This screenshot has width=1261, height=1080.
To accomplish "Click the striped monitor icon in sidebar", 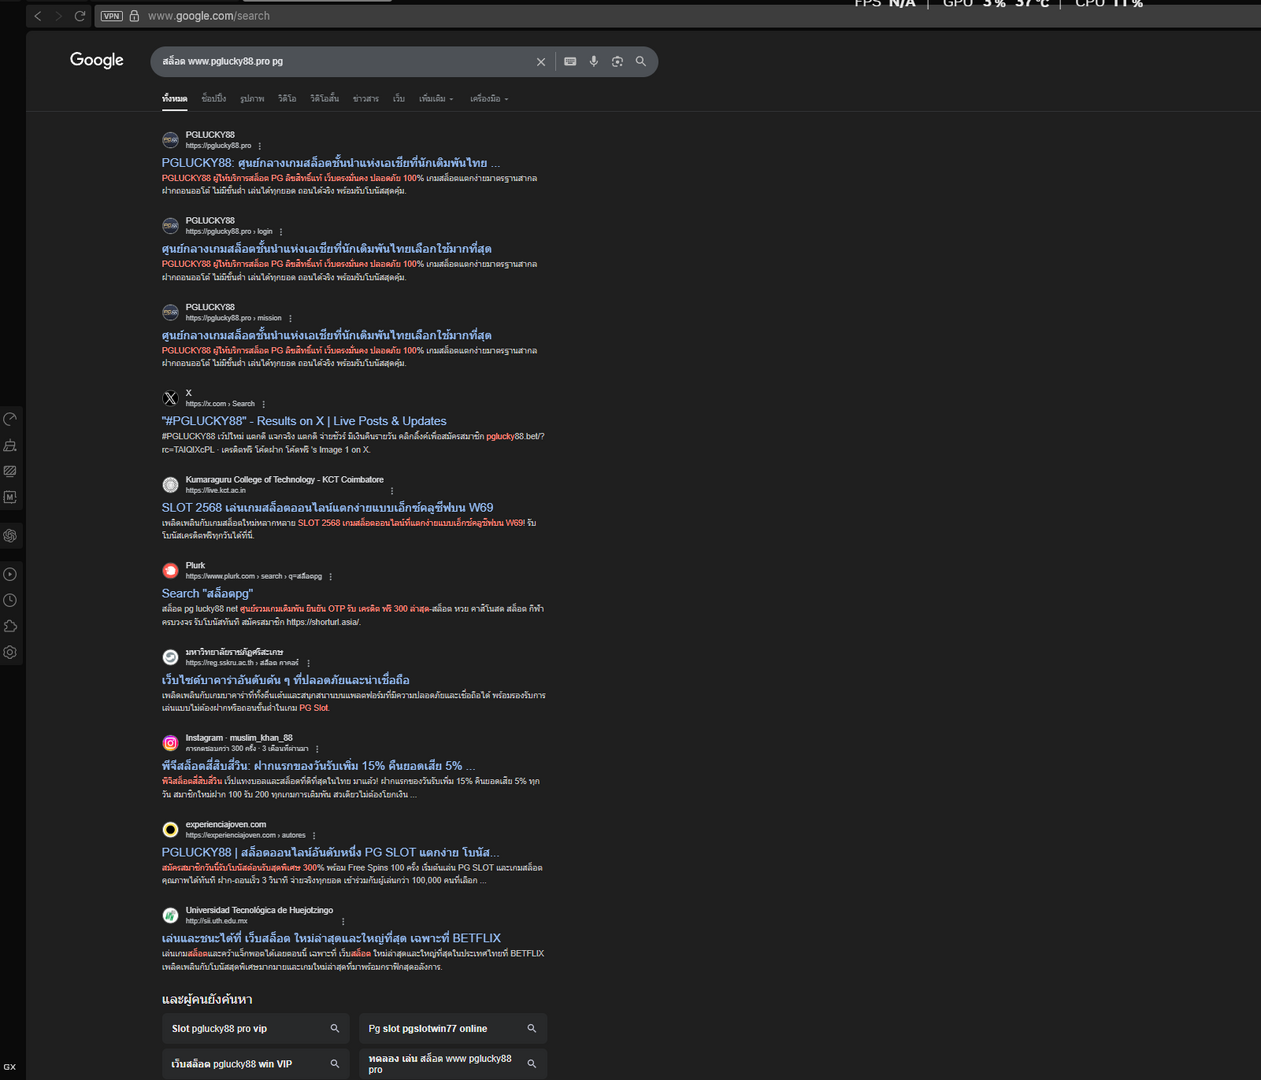I will [10, 471].
